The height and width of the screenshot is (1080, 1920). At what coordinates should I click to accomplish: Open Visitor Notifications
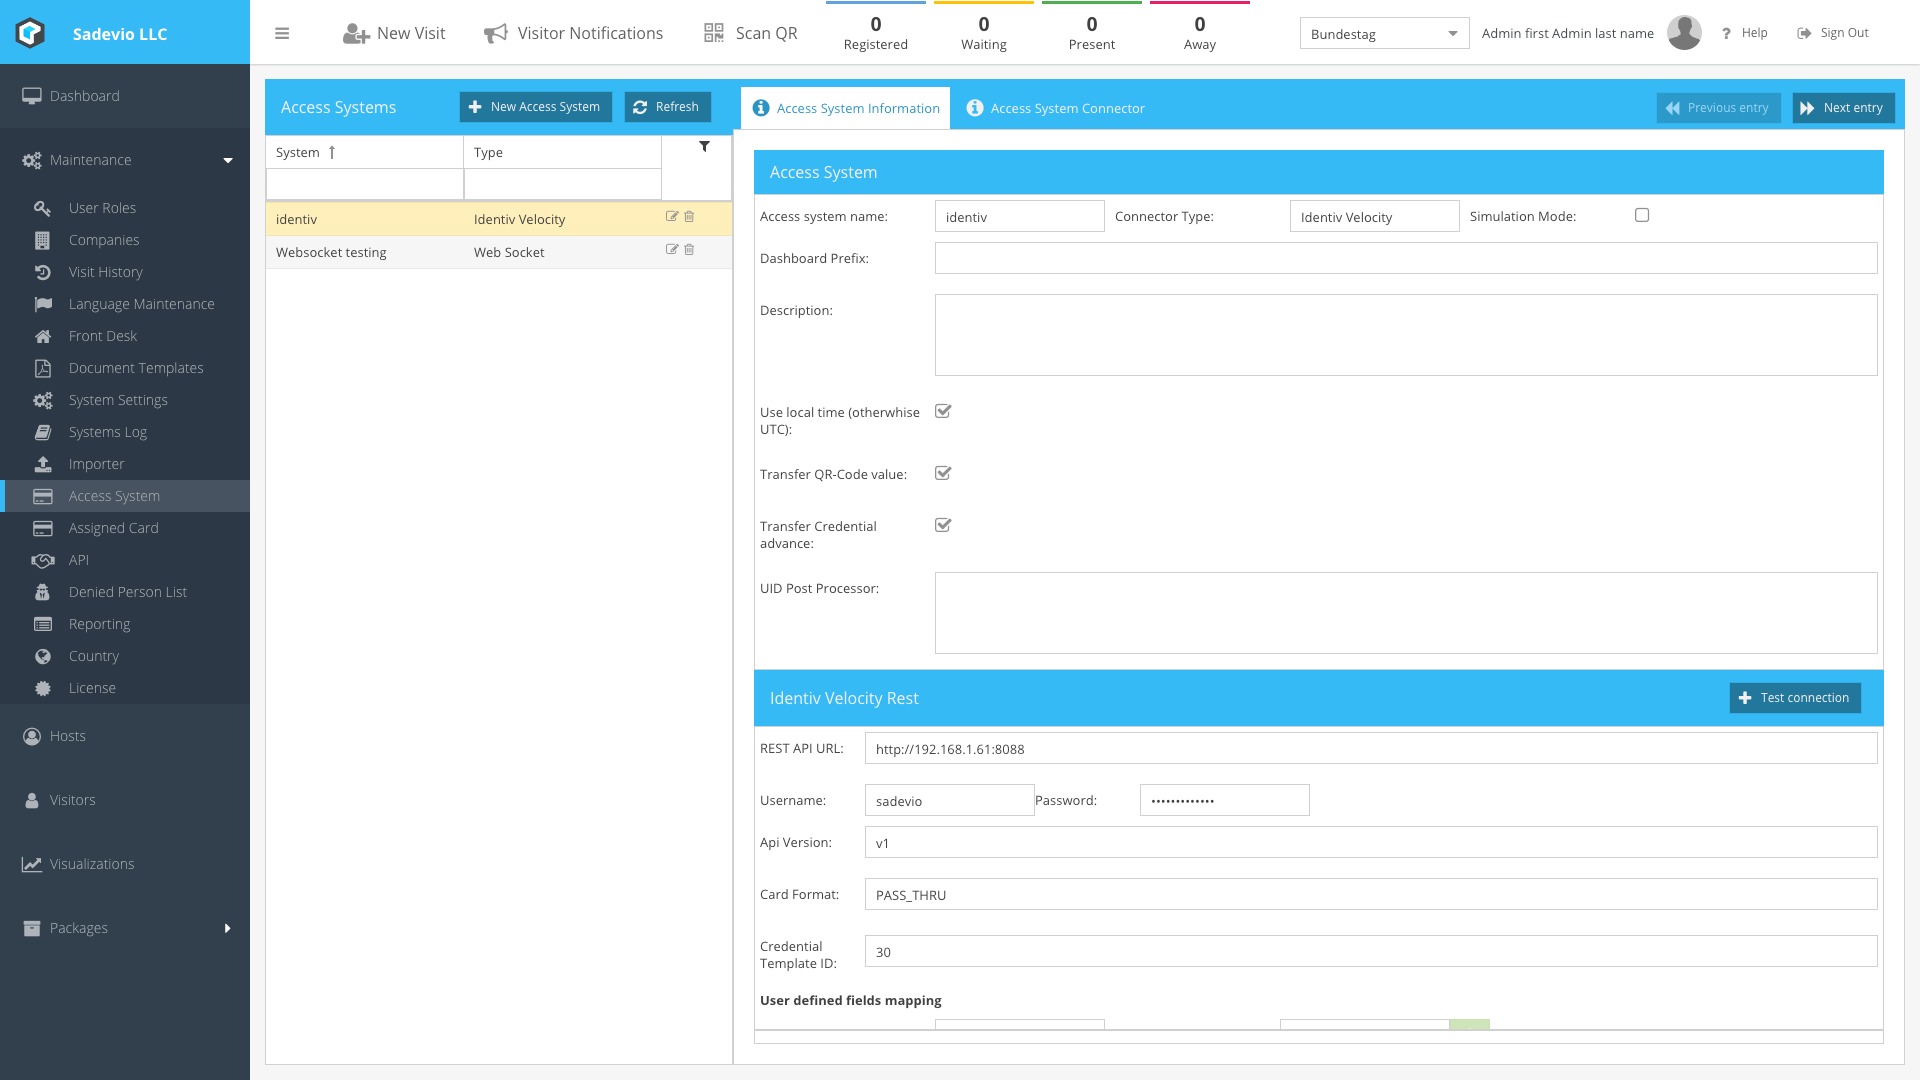point(573,33)
